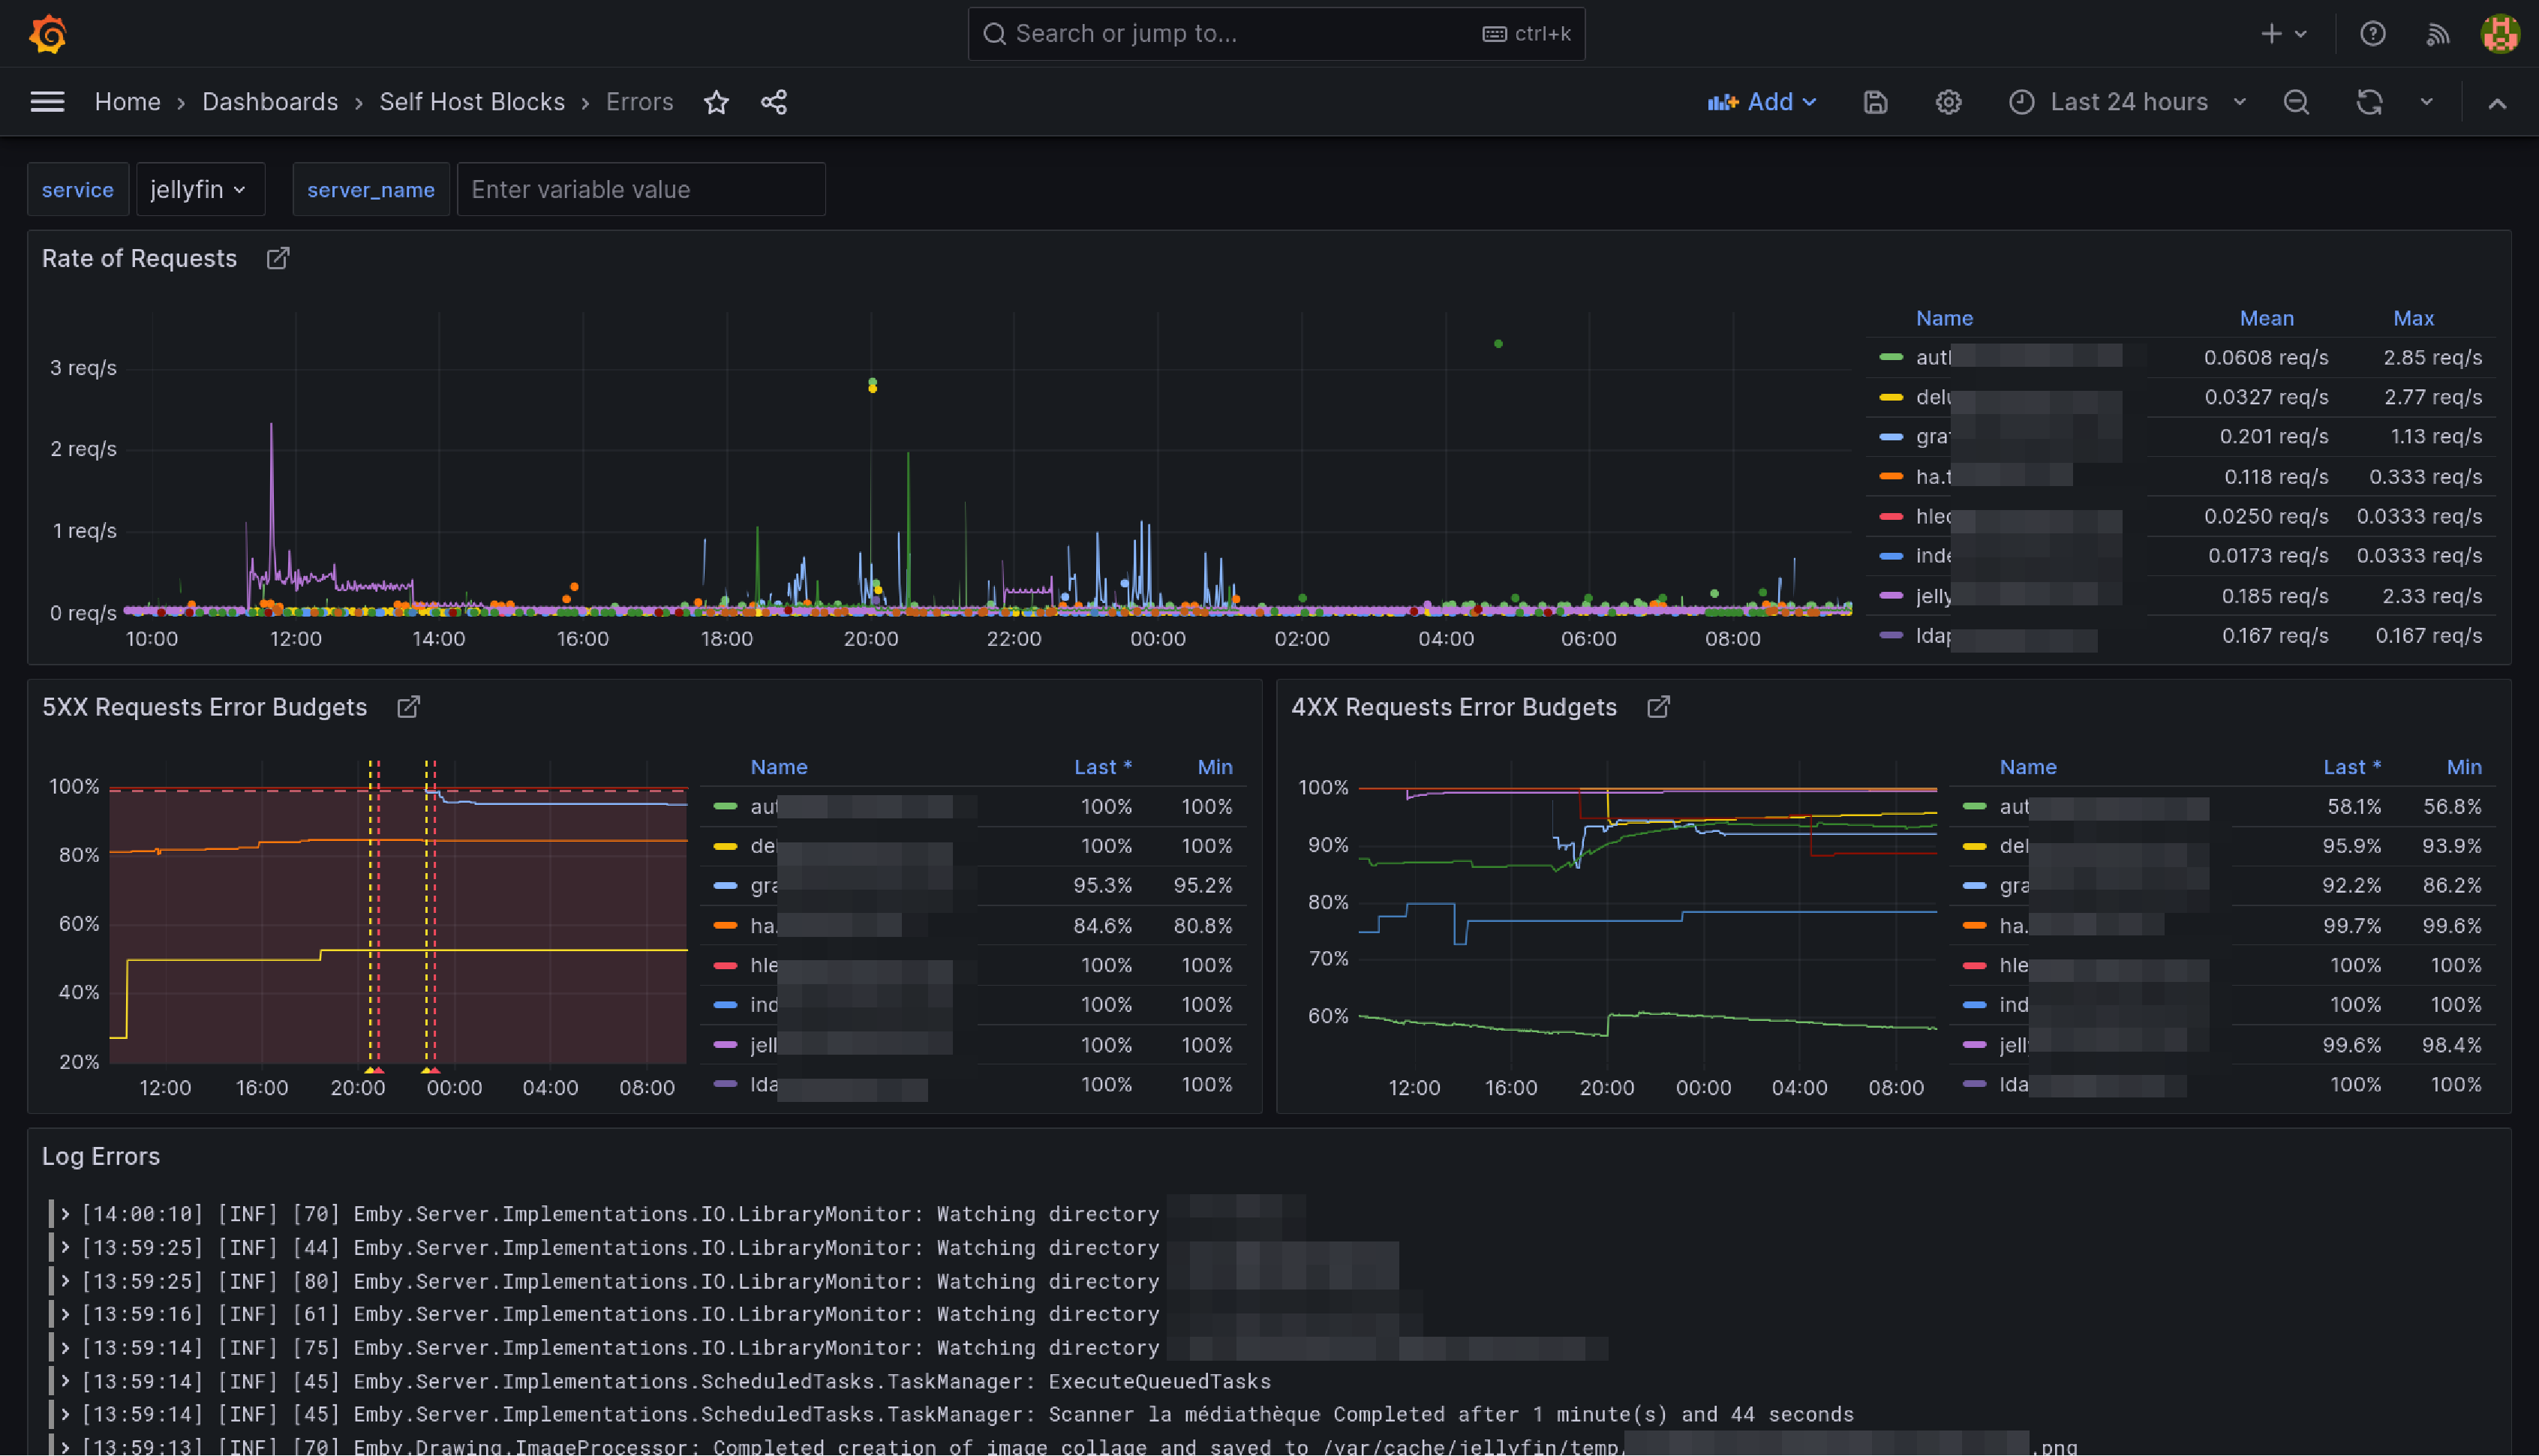This screenshot has width=2539, height=1456.
Task: Click the server_name variable input field
Action: pyautogui.click(x=640, y=189)
